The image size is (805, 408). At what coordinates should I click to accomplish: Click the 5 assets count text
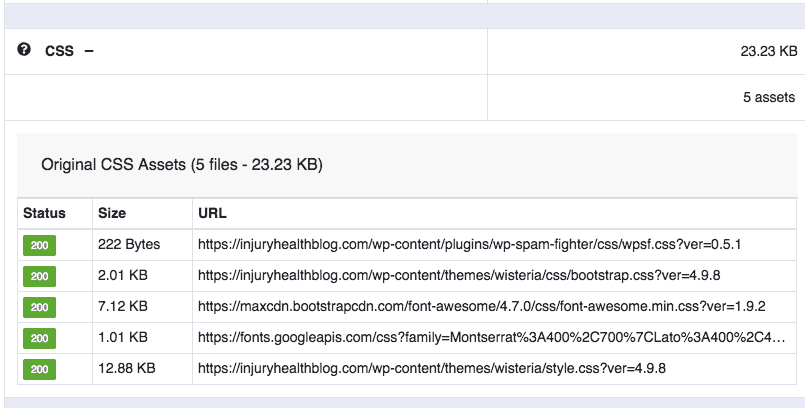click(770, 97)
